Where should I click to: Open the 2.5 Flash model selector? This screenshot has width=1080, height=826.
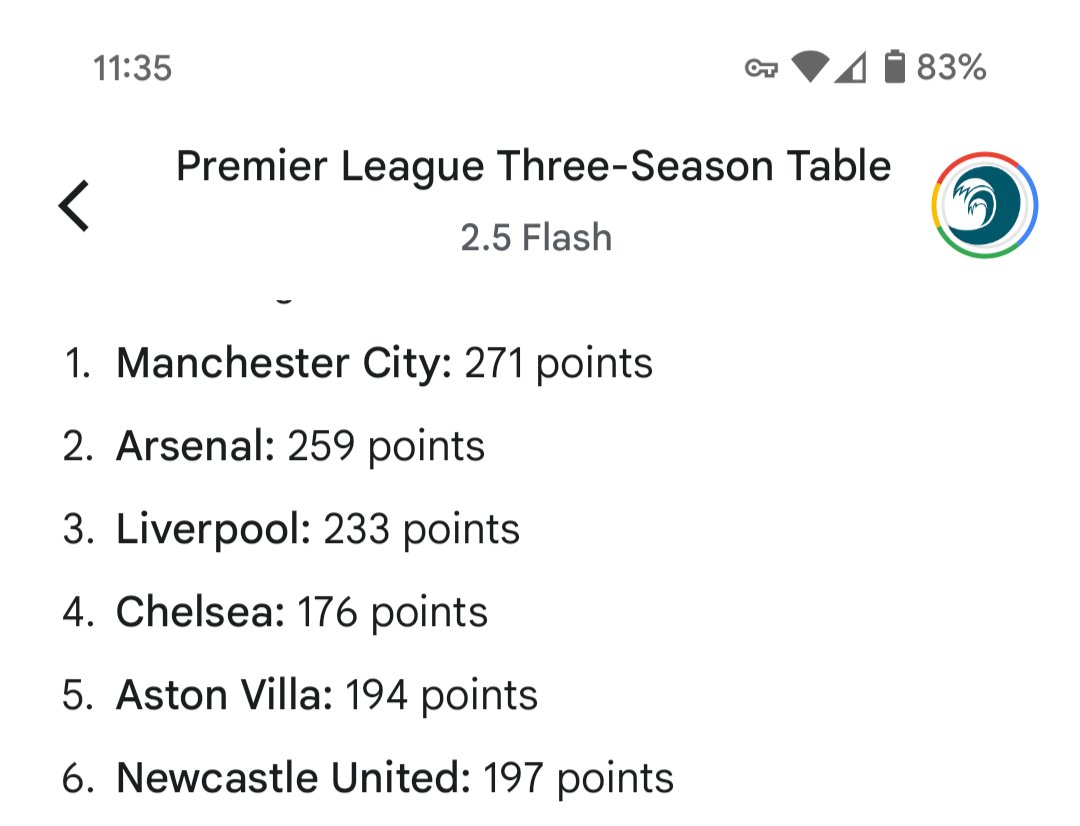[x=536, y=238]
